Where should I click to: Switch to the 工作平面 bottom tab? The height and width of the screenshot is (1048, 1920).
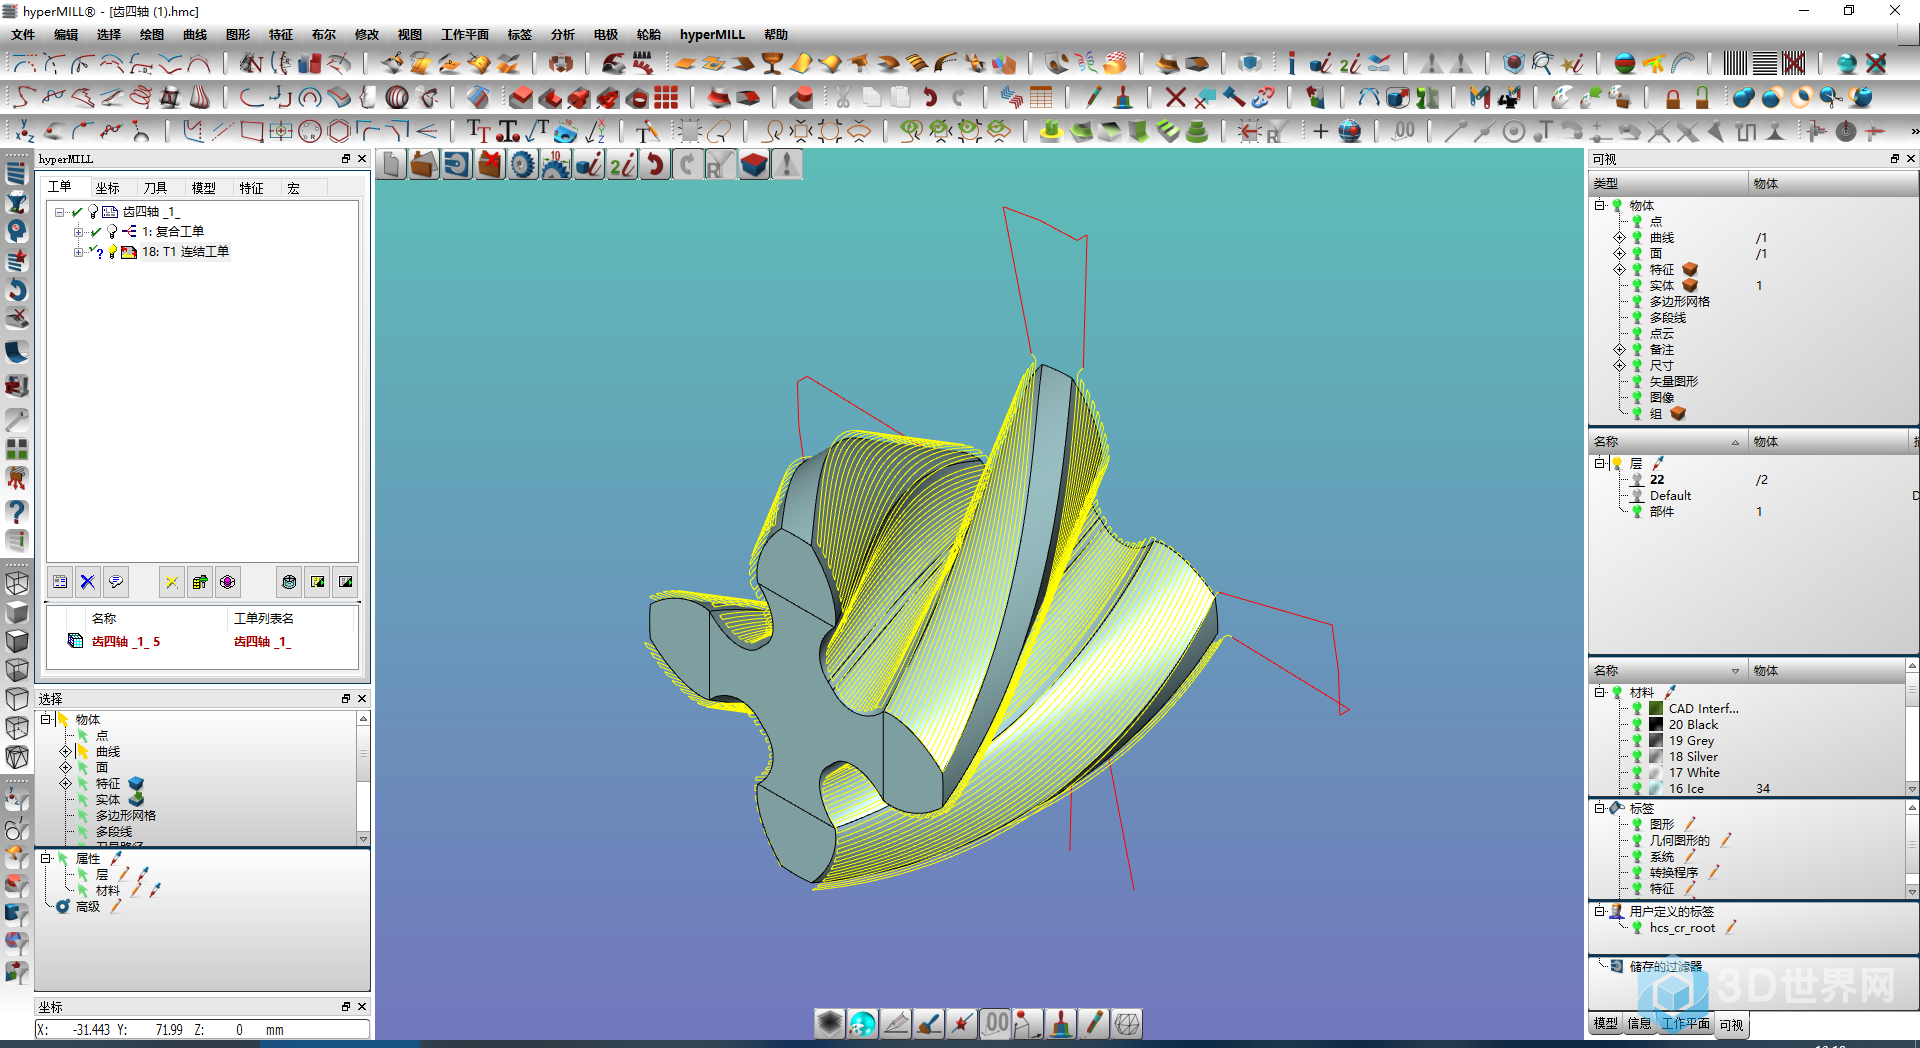pos(1686,1024)
